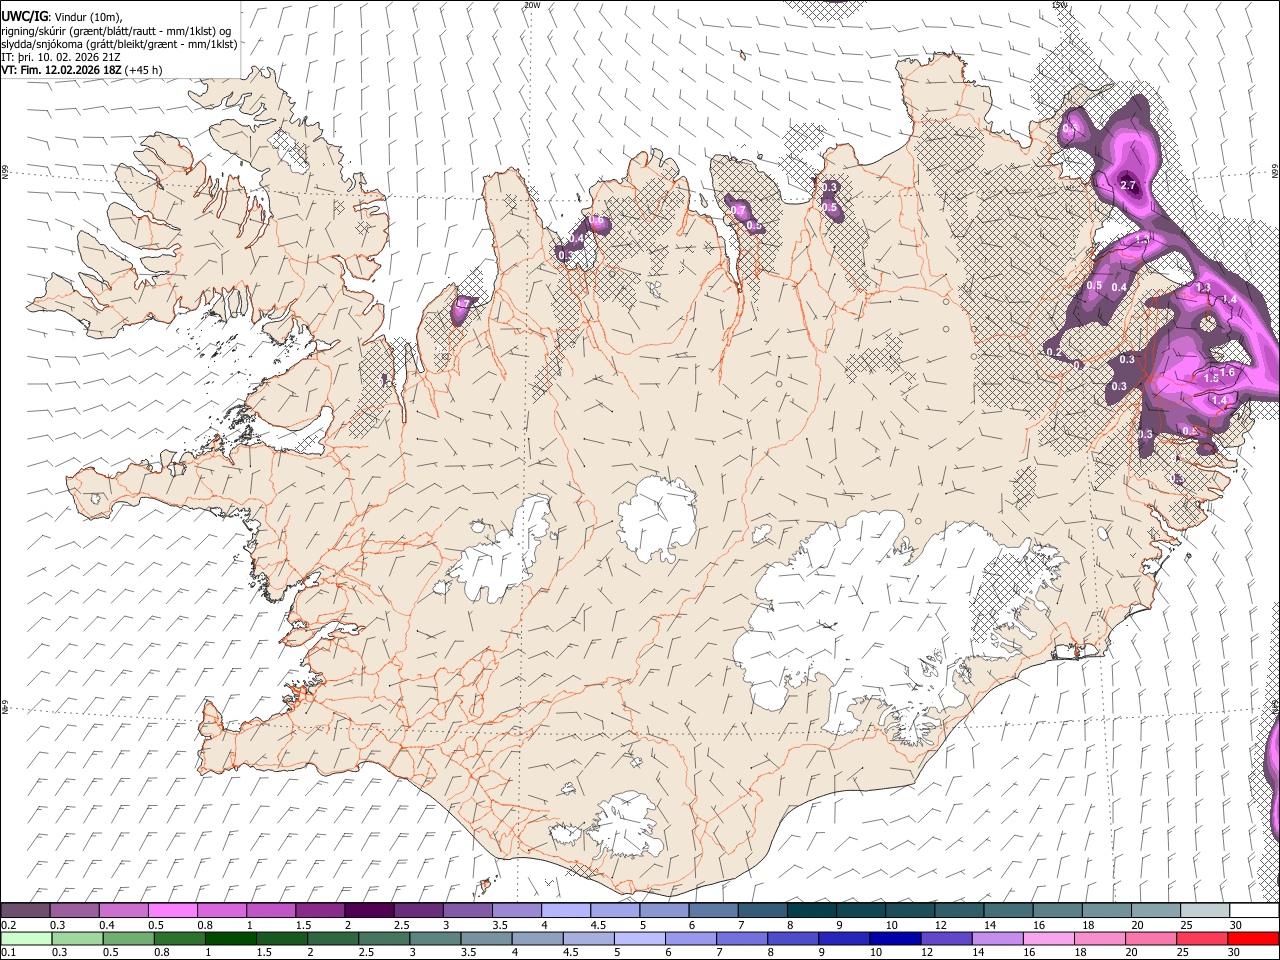Click the dark mauve swatch starting the upper scale
Viewport: 1280px width, 960px height.
click(x=25, y=910)
